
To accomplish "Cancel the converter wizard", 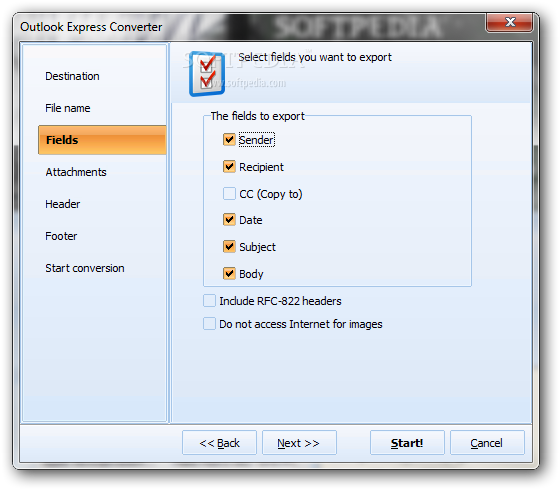I will [487, 443].
